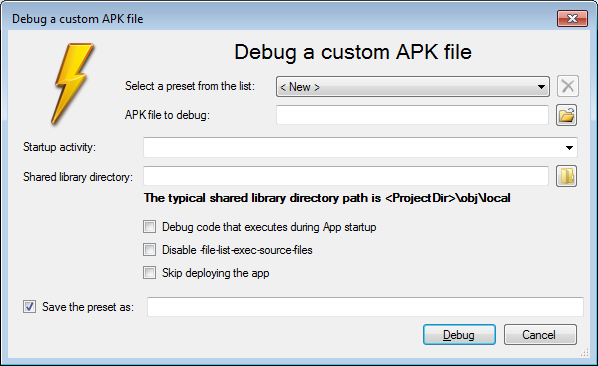Toggle Disable -file-list-exec-source-files checkbox

pyautogui.click(x=150, y=250)
